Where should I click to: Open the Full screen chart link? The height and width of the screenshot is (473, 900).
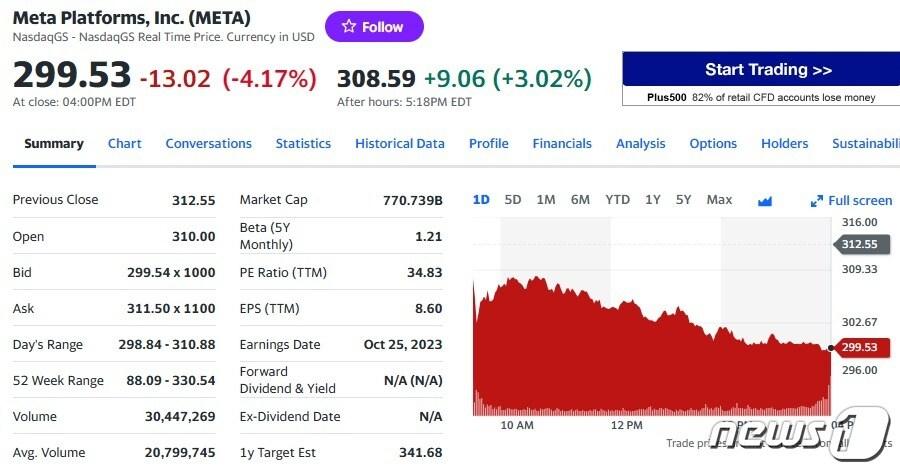coord(859,200)
